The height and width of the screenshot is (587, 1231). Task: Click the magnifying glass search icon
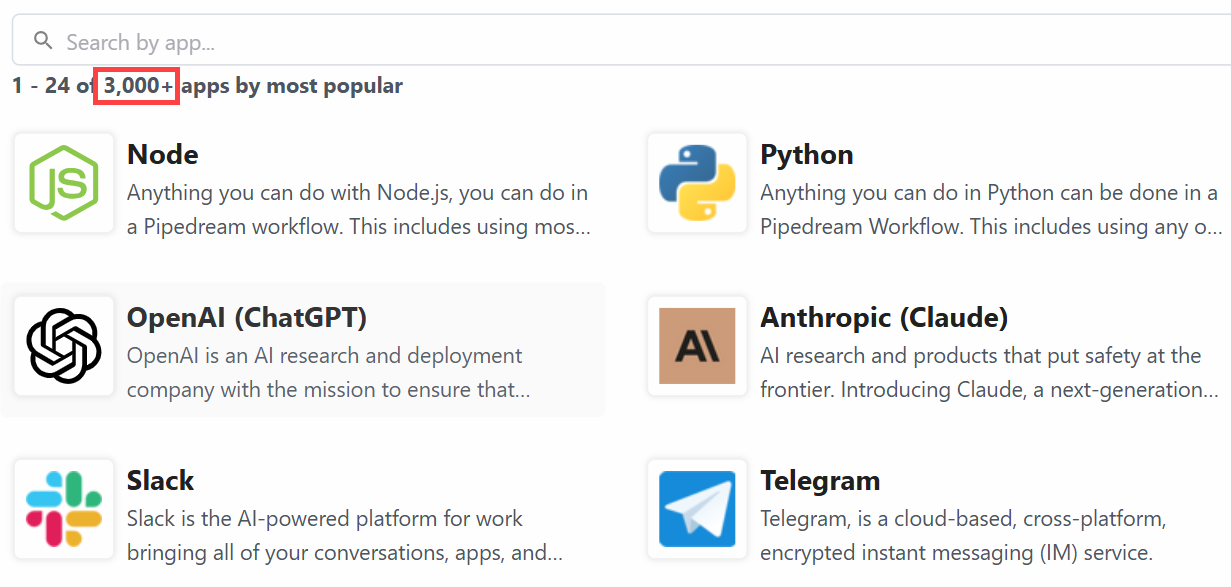point(43,41)
